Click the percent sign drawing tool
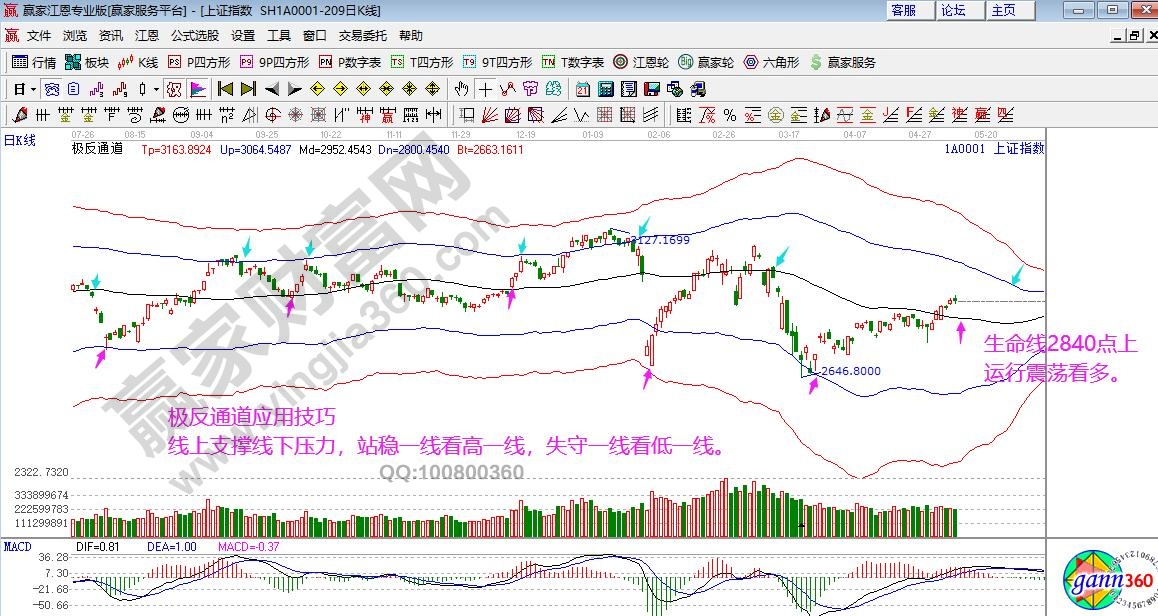The height and width of the screenshot is (616, 1158). pos(730,114)
